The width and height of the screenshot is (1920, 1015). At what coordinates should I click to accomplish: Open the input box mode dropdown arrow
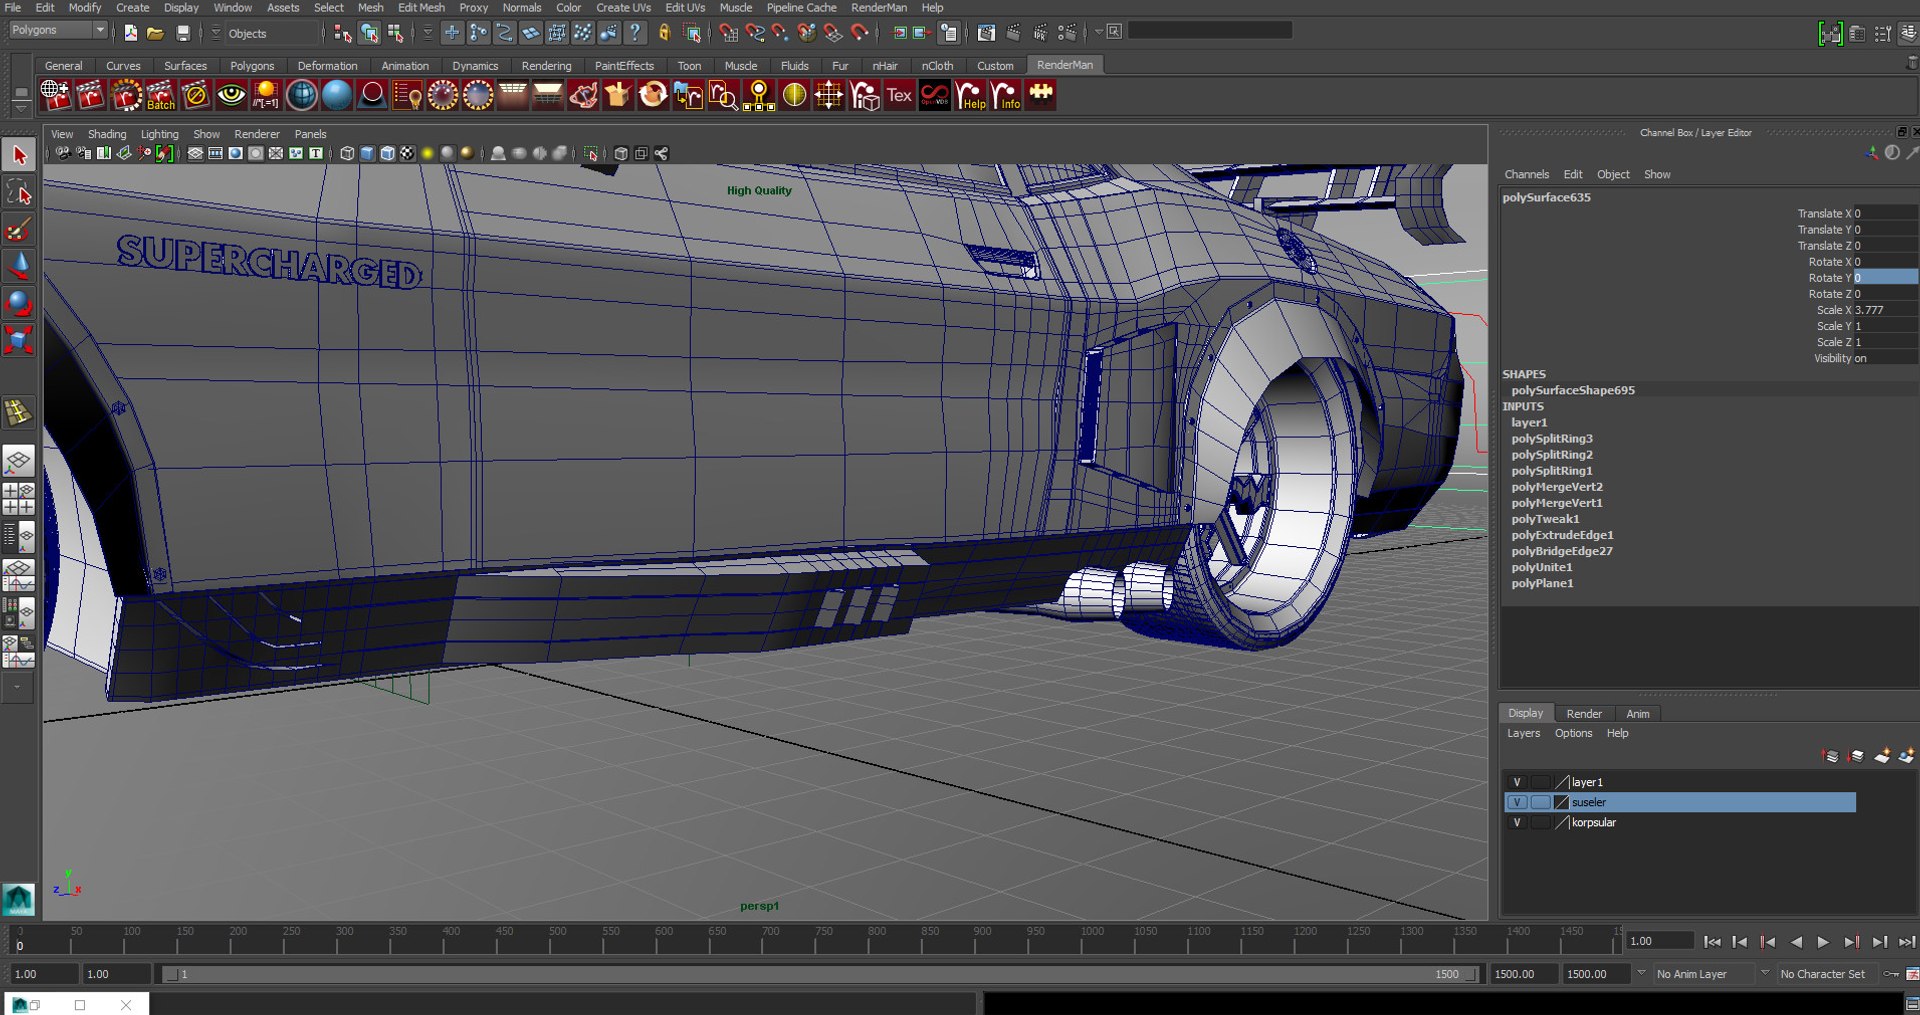[x=1098, y=32]
